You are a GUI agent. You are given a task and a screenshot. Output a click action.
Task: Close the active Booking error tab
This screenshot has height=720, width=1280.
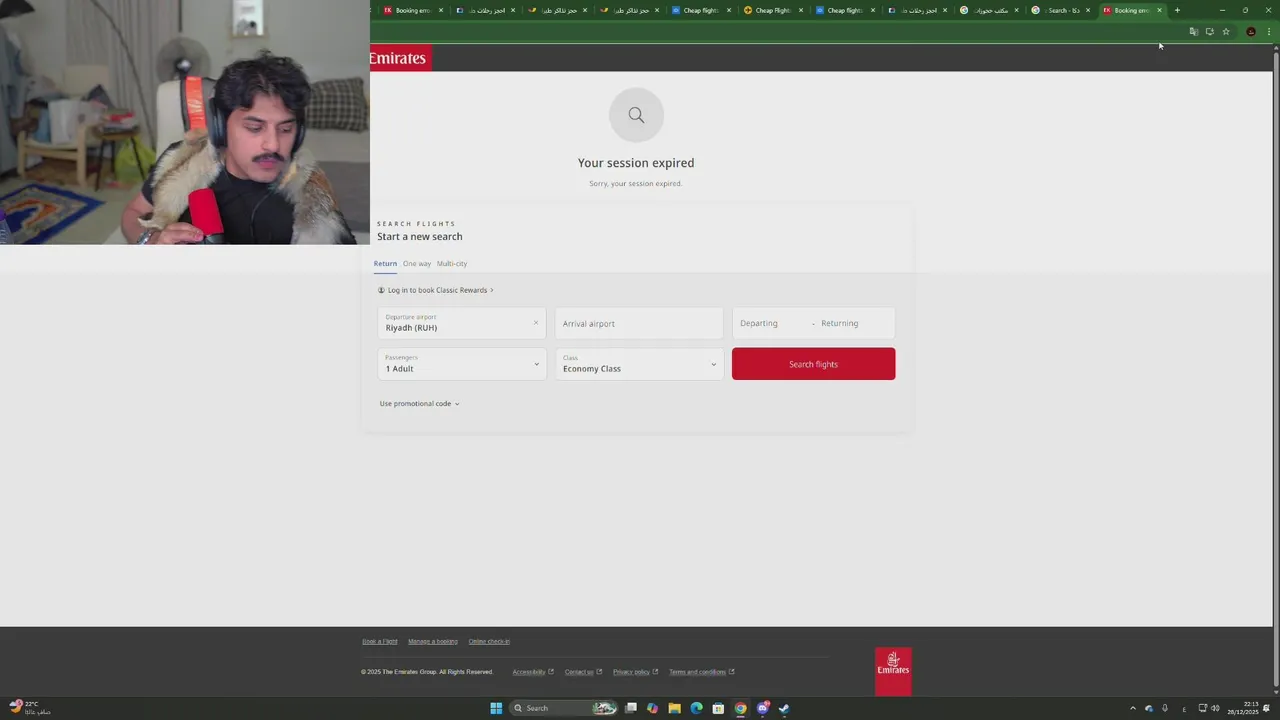(1160, 10)
